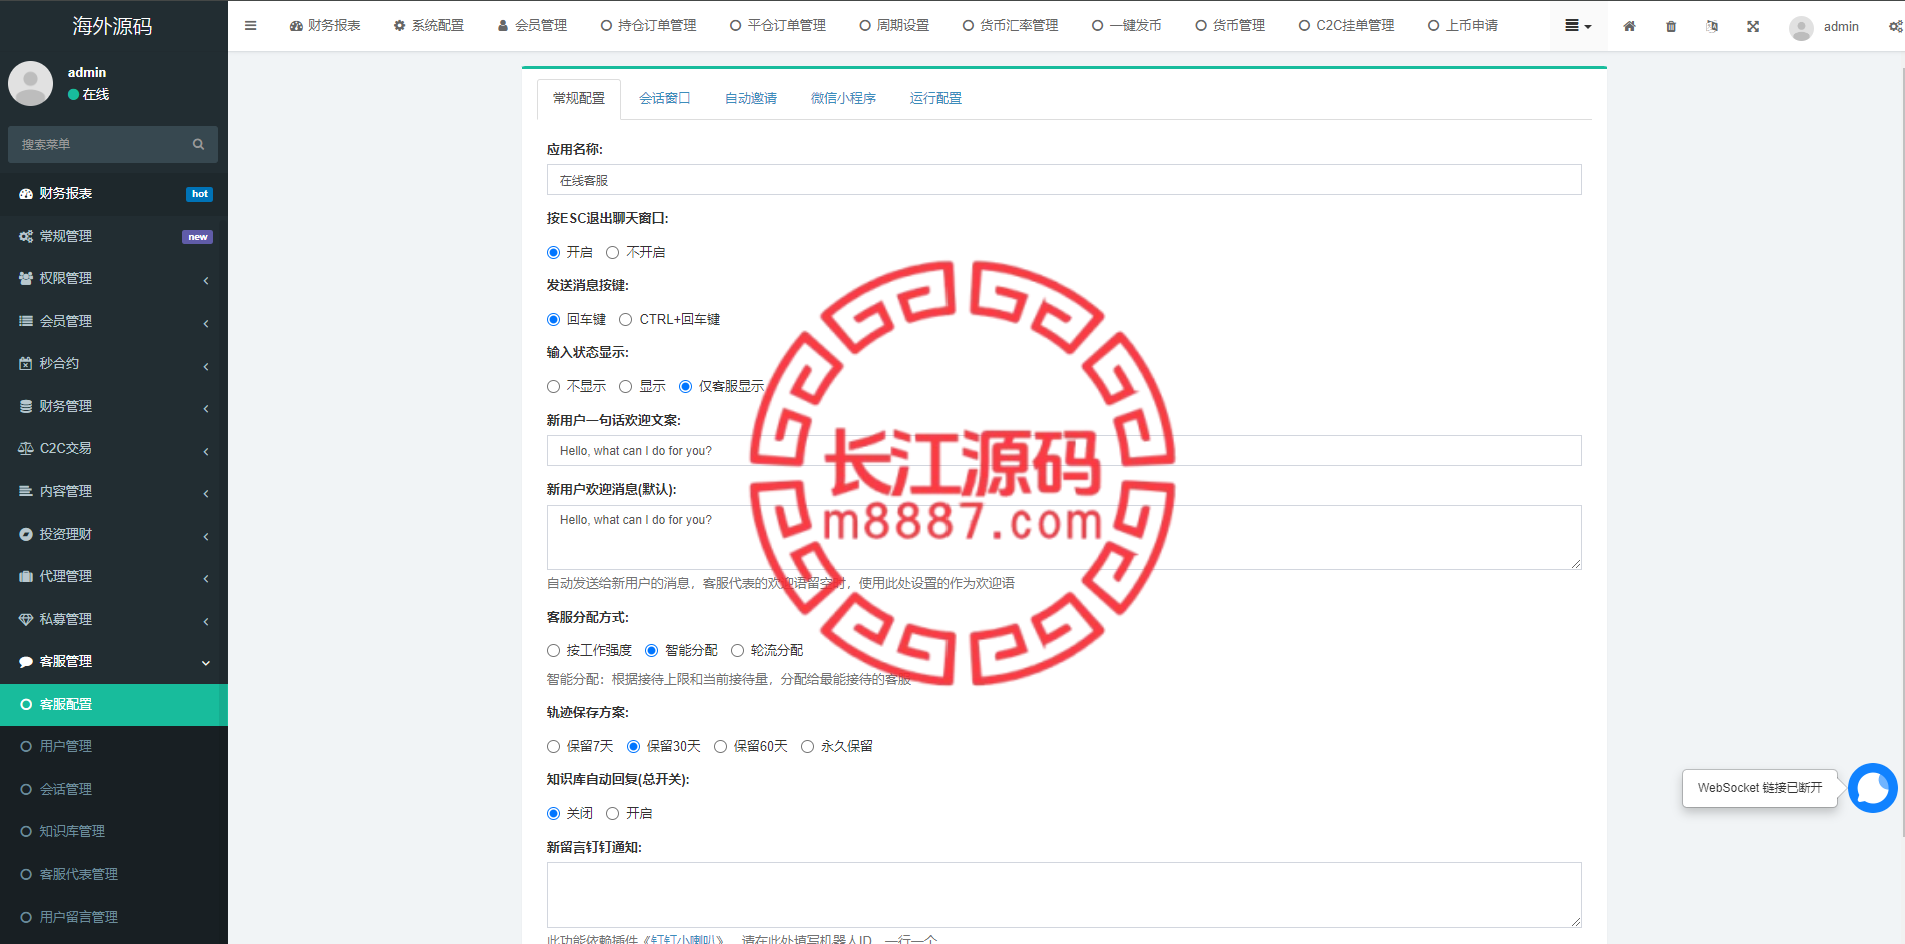Viewport: 1905px width, 944px height.
Task: Switch to 自动邀请 tab
Action: tap(751, 98)
